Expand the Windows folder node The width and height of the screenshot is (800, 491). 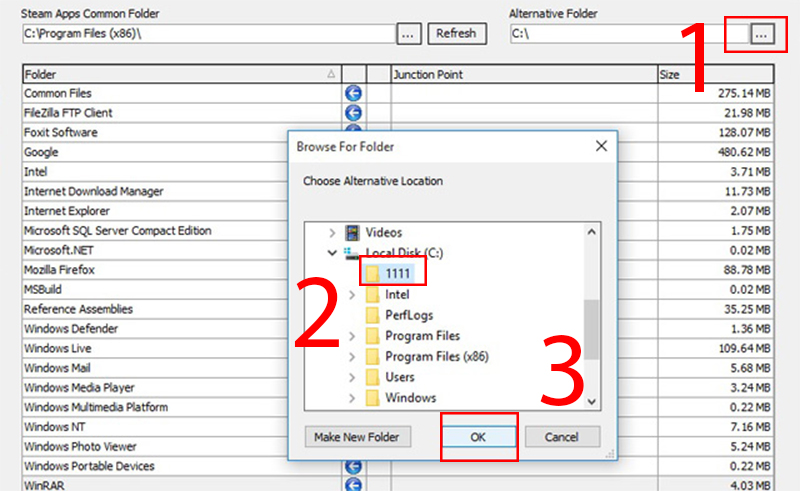click(x=352, y=398)
